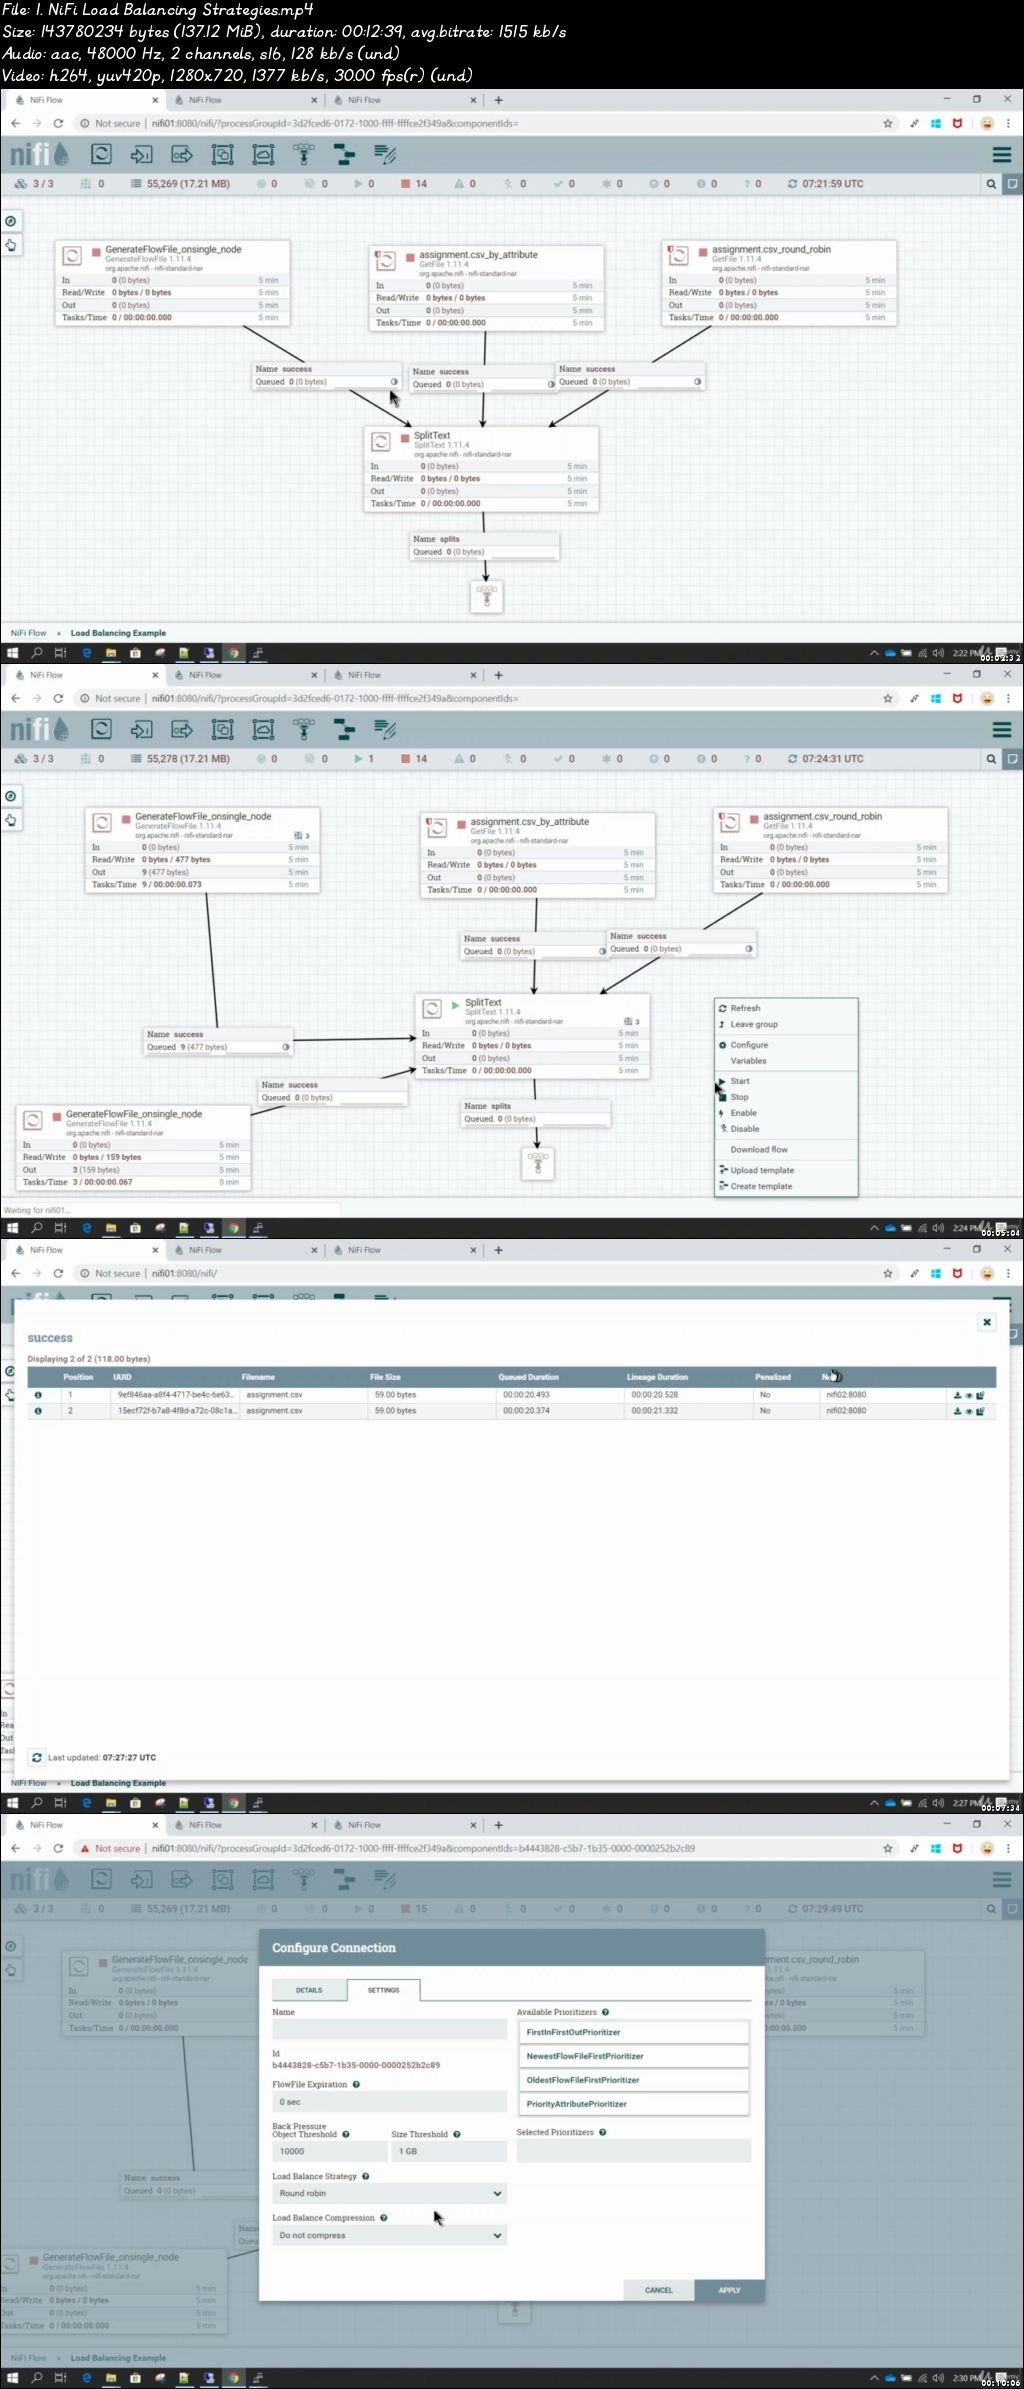Open provenance icon for row 15ecf72f
Screen dimensions: 1024x2389
(x=980, y=1411)
